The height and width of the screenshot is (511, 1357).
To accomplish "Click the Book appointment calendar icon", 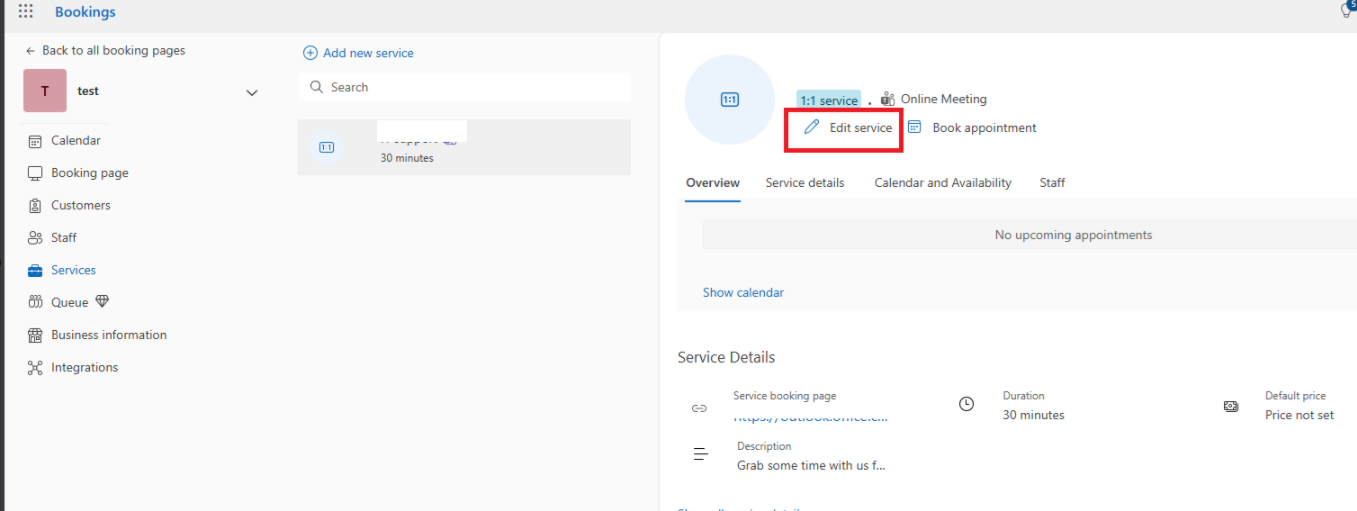I will [x=914, y=127].
